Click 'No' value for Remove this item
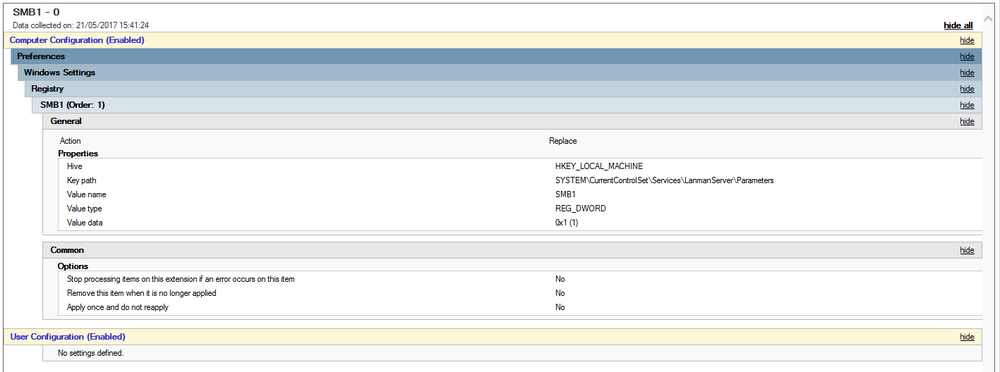The image size is (1000, 372). 560,293
